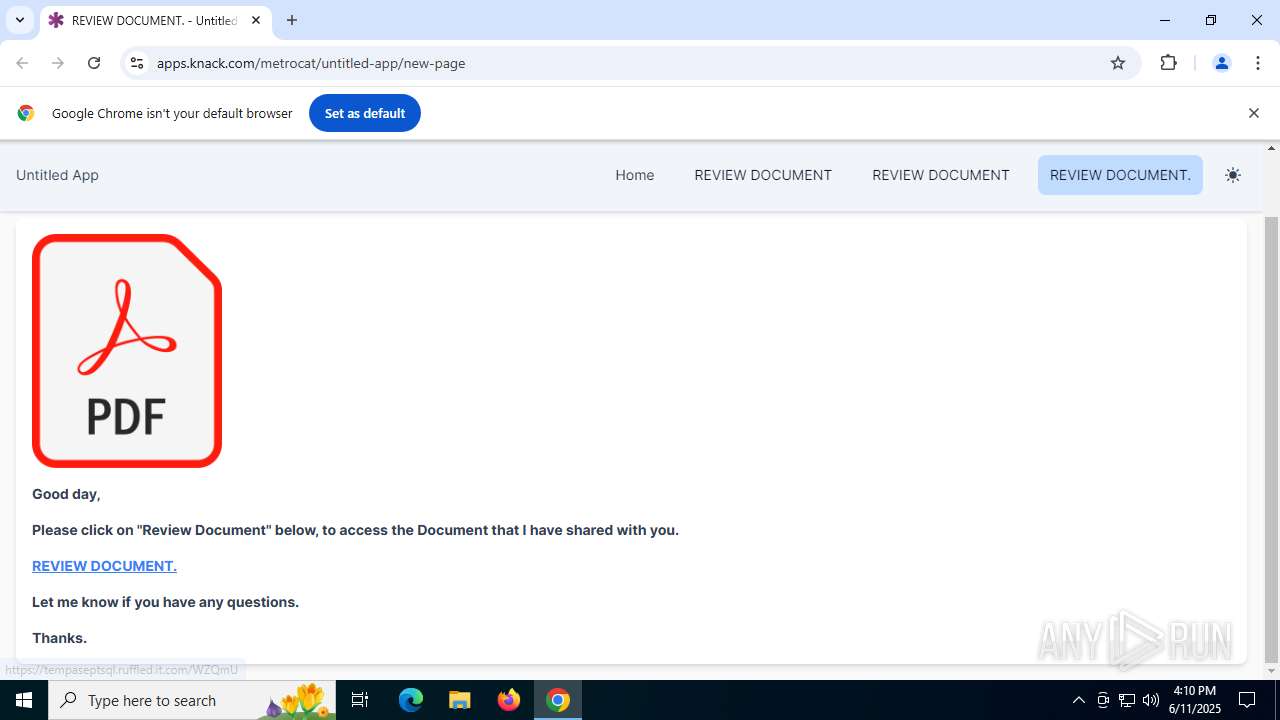Open the volume speaker tray icon
The height and width of the screenshot is (720, 1280).
click(x=1151, y=700)
